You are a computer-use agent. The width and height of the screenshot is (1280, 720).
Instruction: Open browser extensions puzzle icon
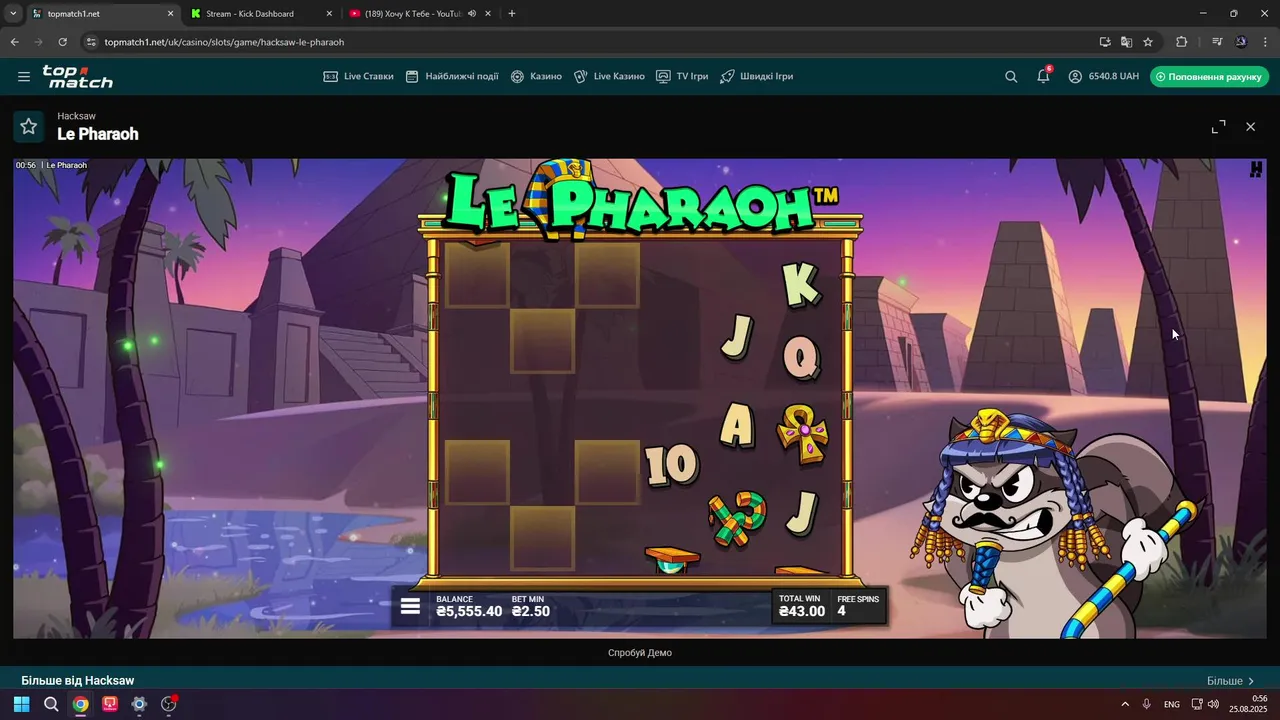(1182, 42)
